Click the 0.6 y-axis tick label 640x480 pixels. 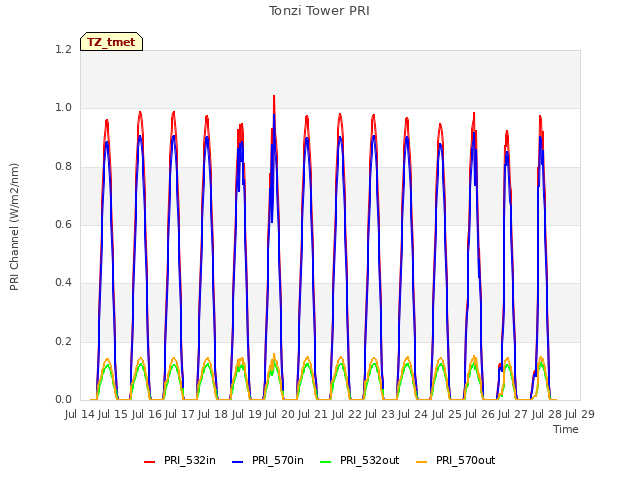(63, 224)
